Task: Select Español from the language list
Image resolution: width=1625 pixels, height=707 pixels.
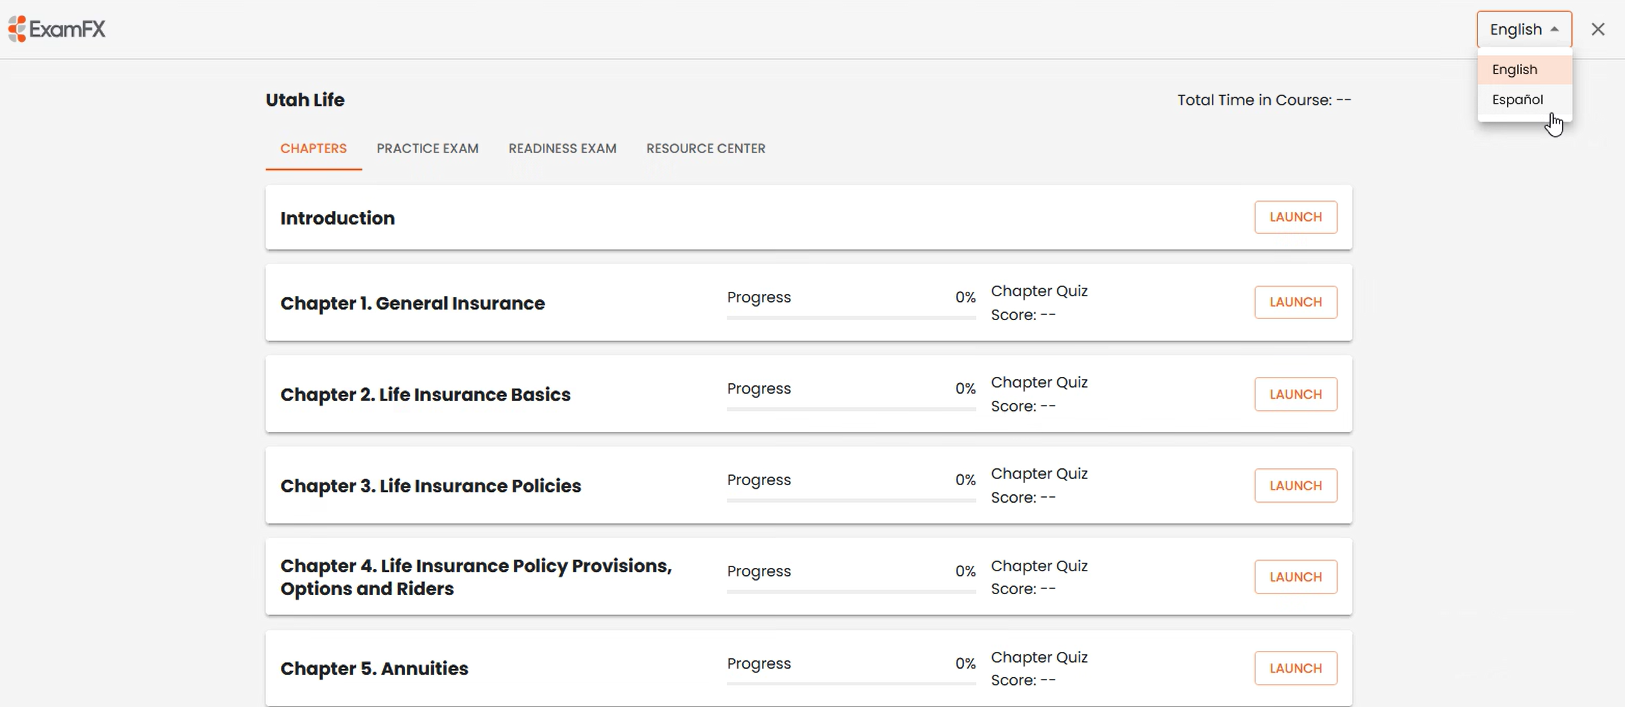Action: (1518, 99)
